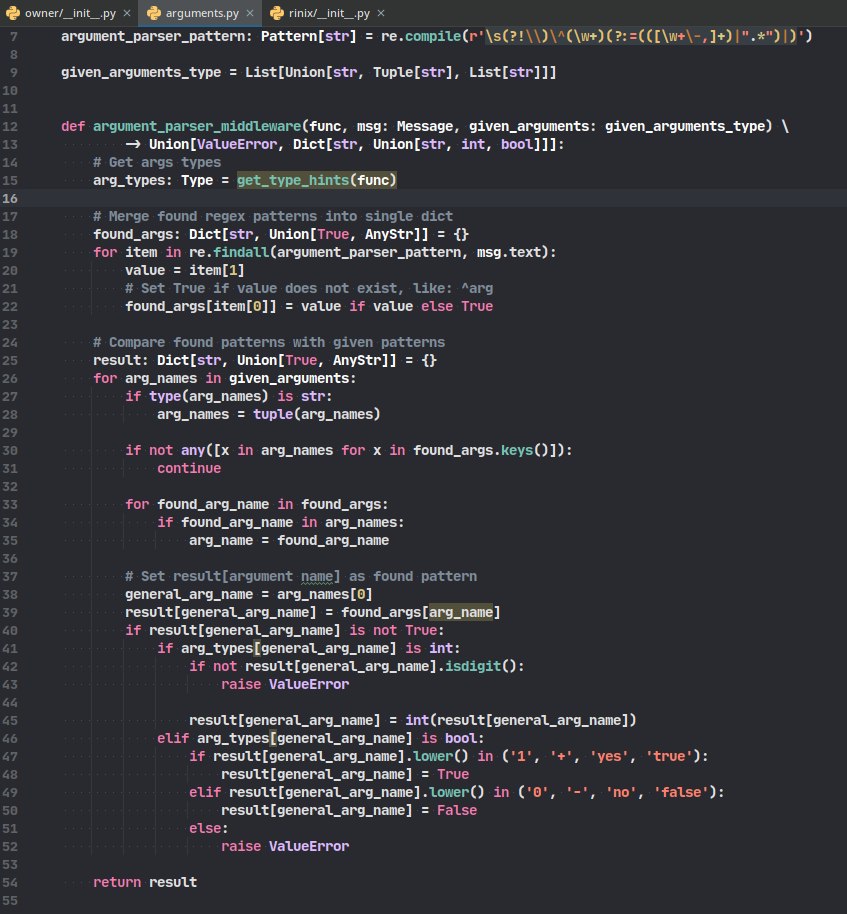Image resolution: width=847 pixels, height=914 pixels.
Task: Click 'arg_name = found_arg_name' on line 35
Action: coord(289,540)
